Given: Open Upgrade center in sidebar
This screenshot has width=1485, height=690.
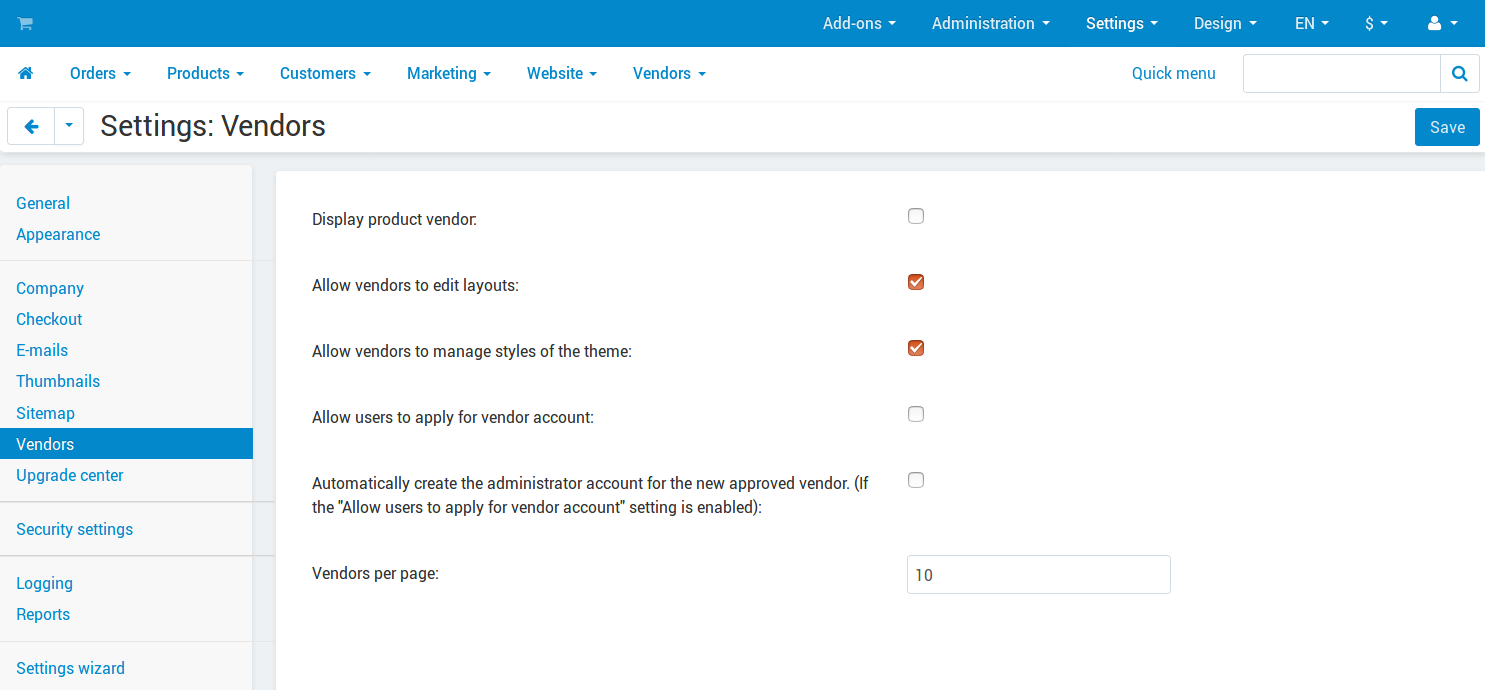Looking at the screenshot, I should click(x=70, y=475).
